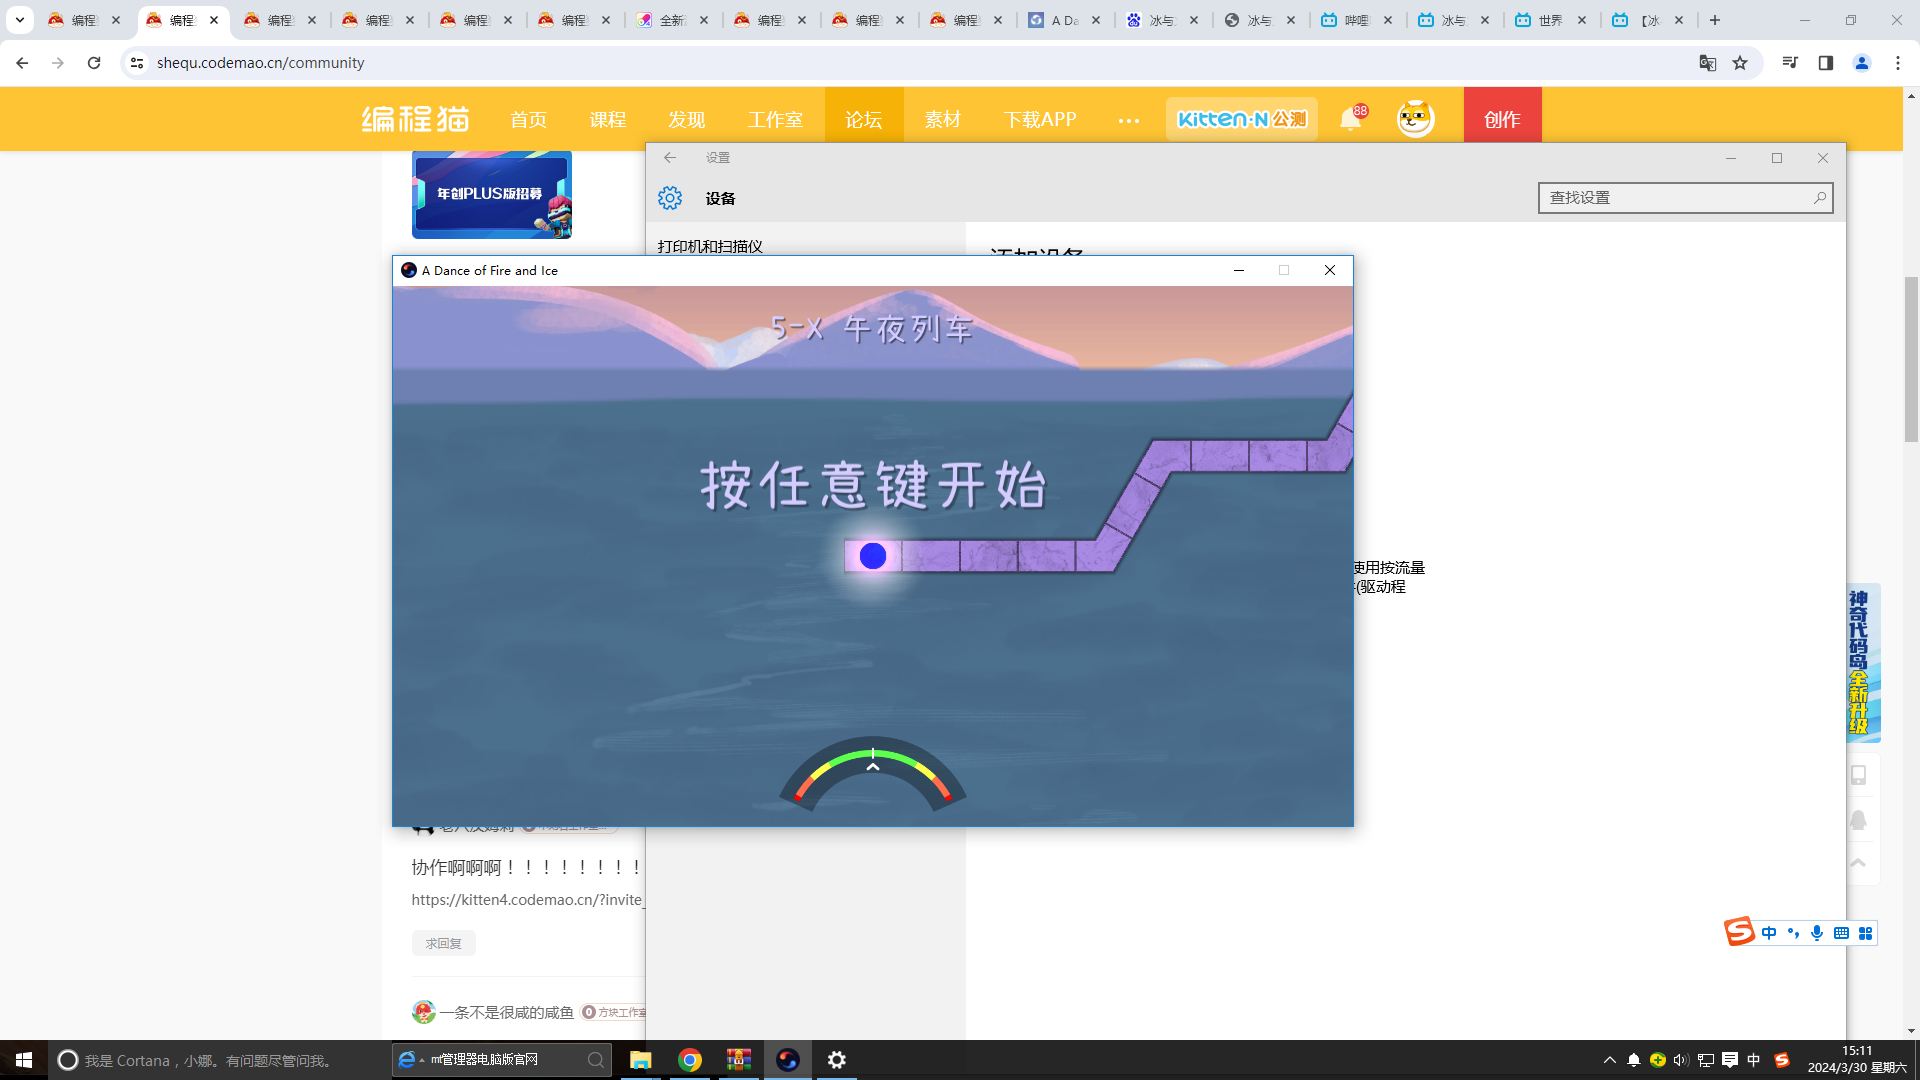
Task: Click the Kitten-N 公测 button
Action: click(1242, 119)
